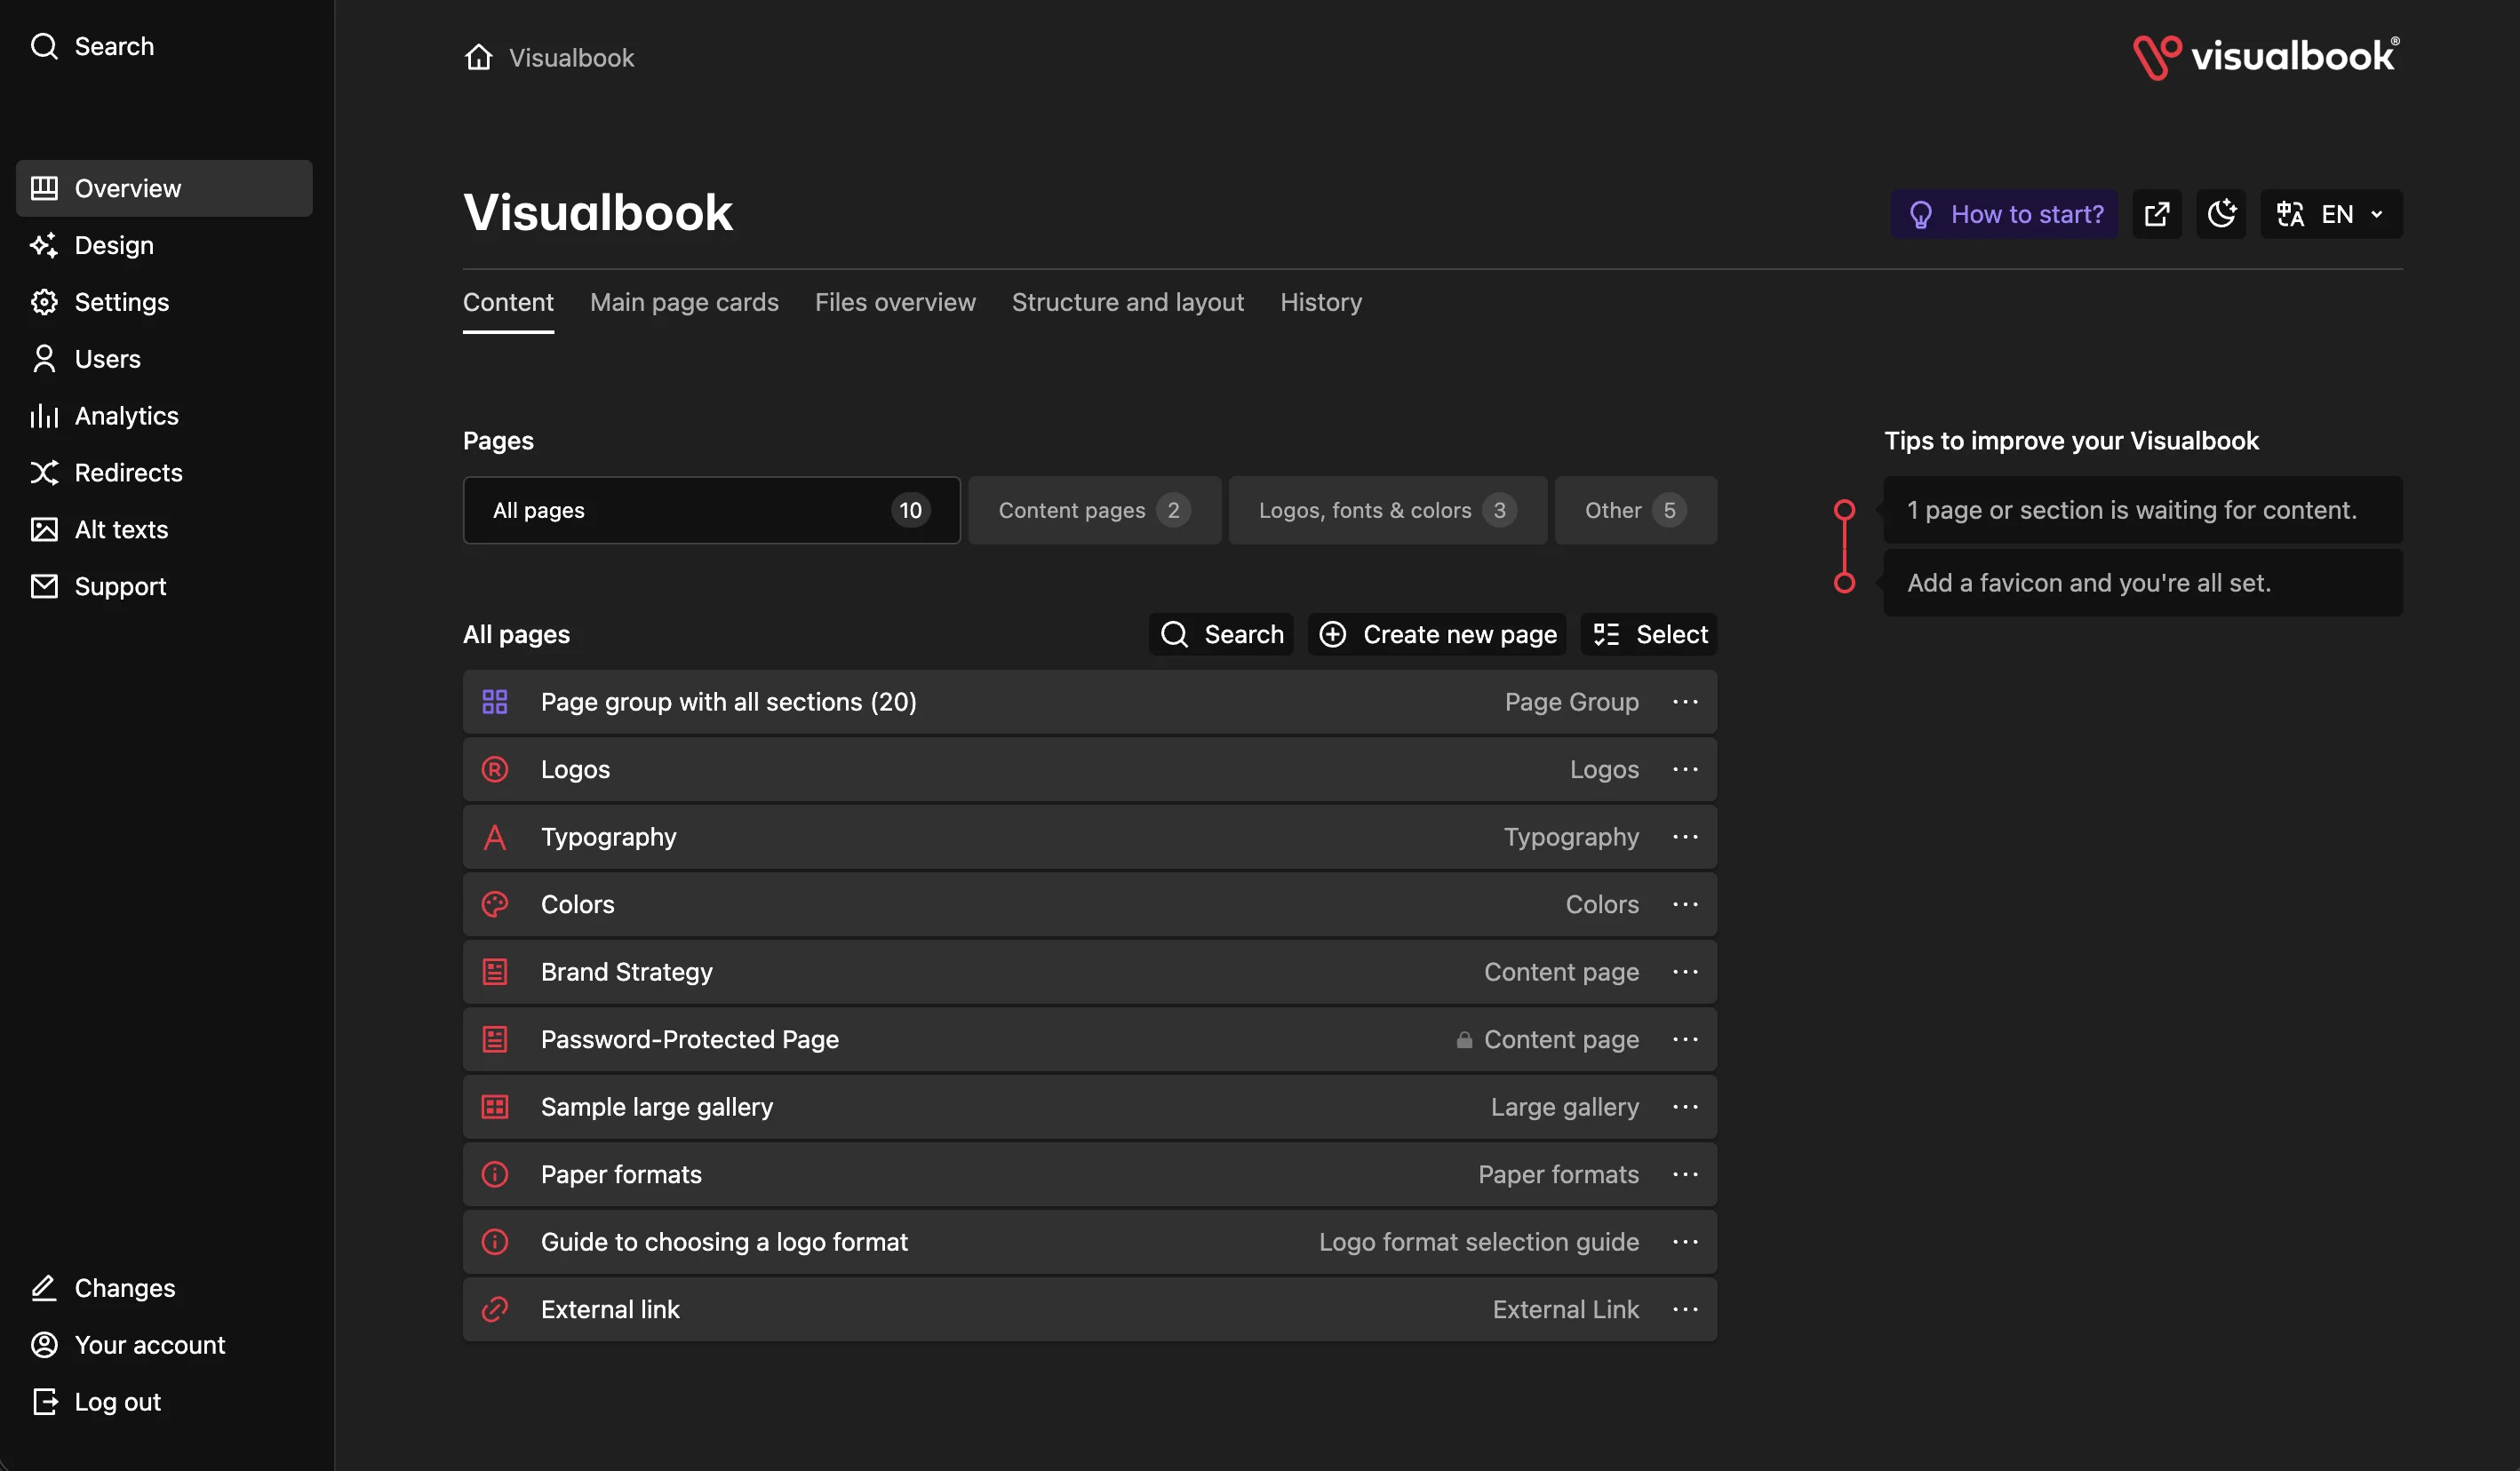Open options menu for Sample large gallery

click(x=1685, y=1107)
